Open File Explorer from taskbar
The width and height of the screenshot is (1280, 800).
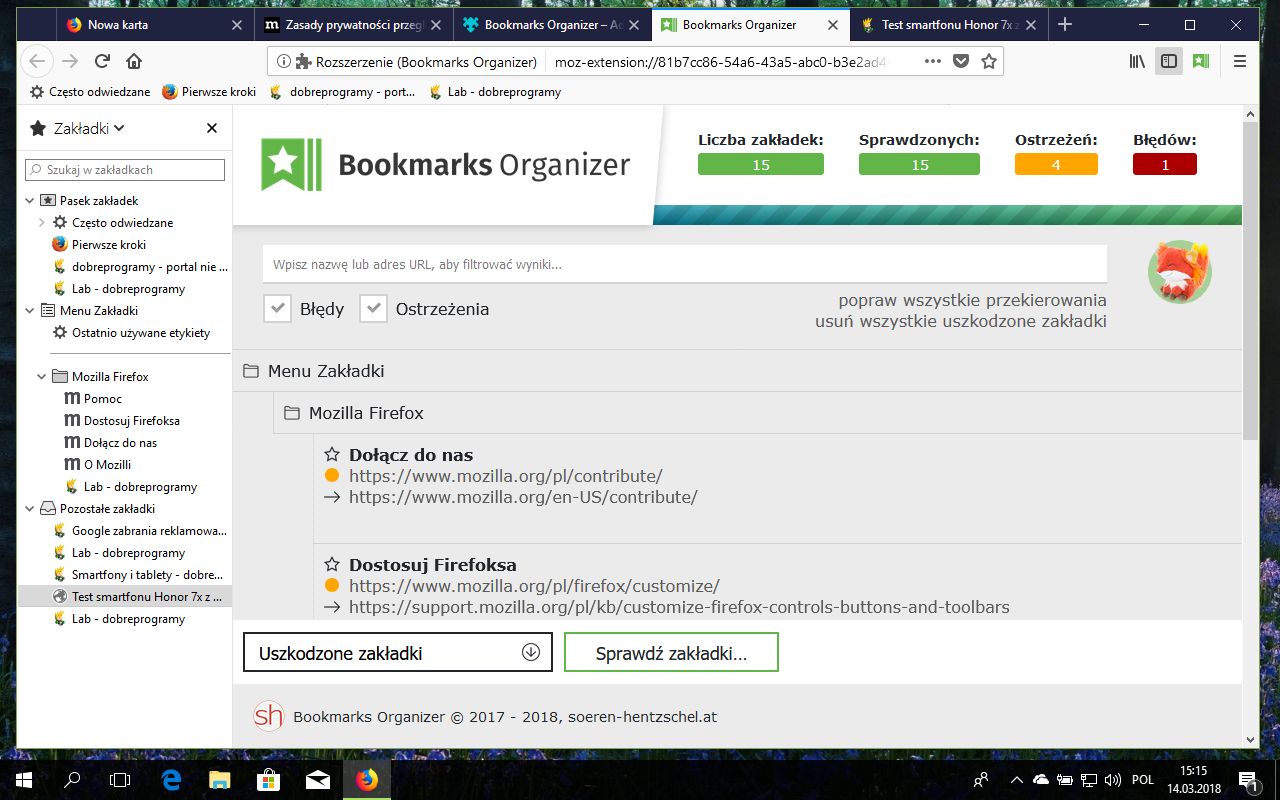click(x=220, y=779)
